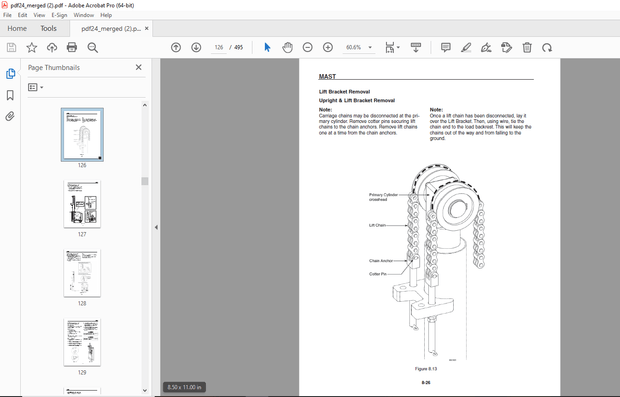
Task: Click the 8-26 page number footer
Action: [426, 382]
